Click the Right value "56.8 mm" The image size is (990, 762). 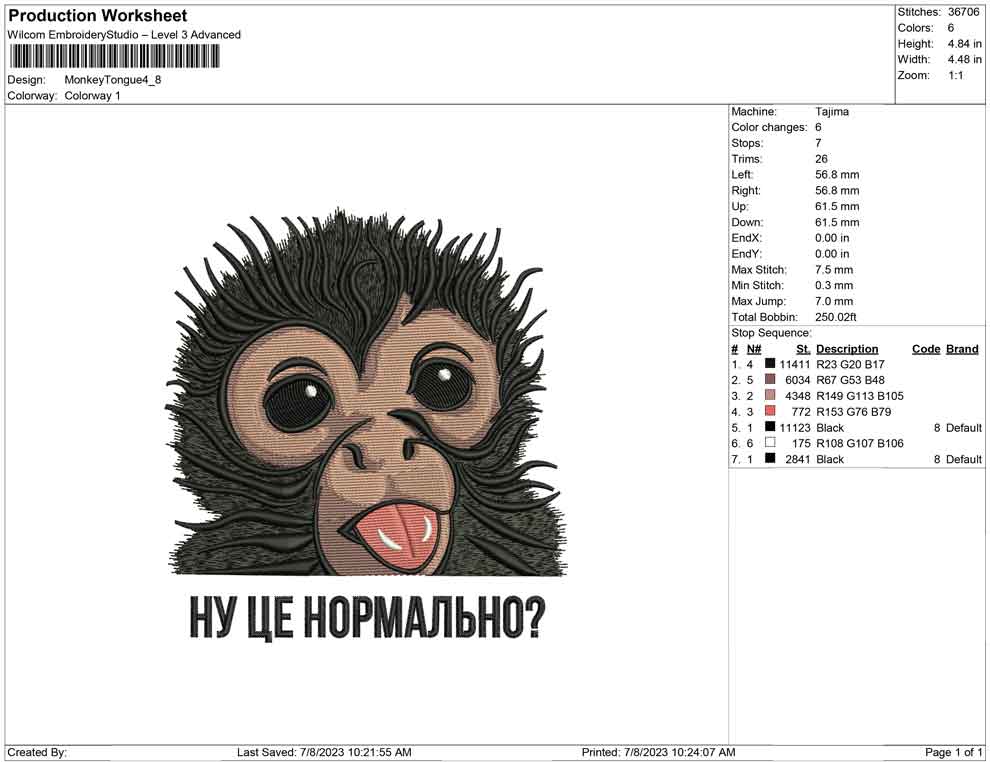(x=837, y=191)
